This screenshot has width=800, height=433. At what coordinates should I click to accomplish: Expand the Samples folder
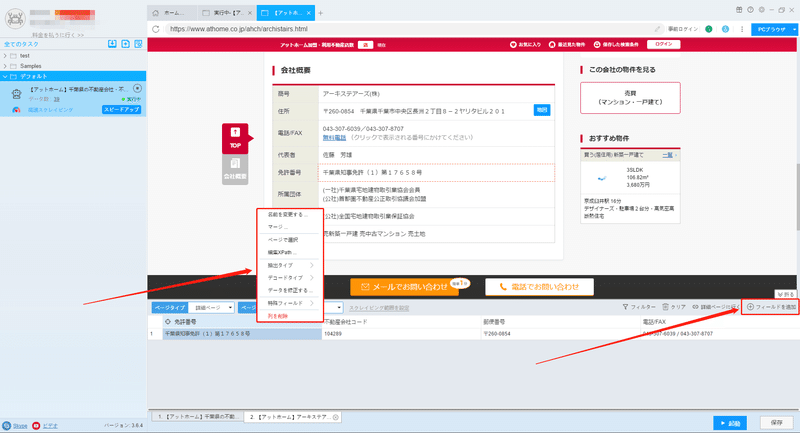click(5, 66)
